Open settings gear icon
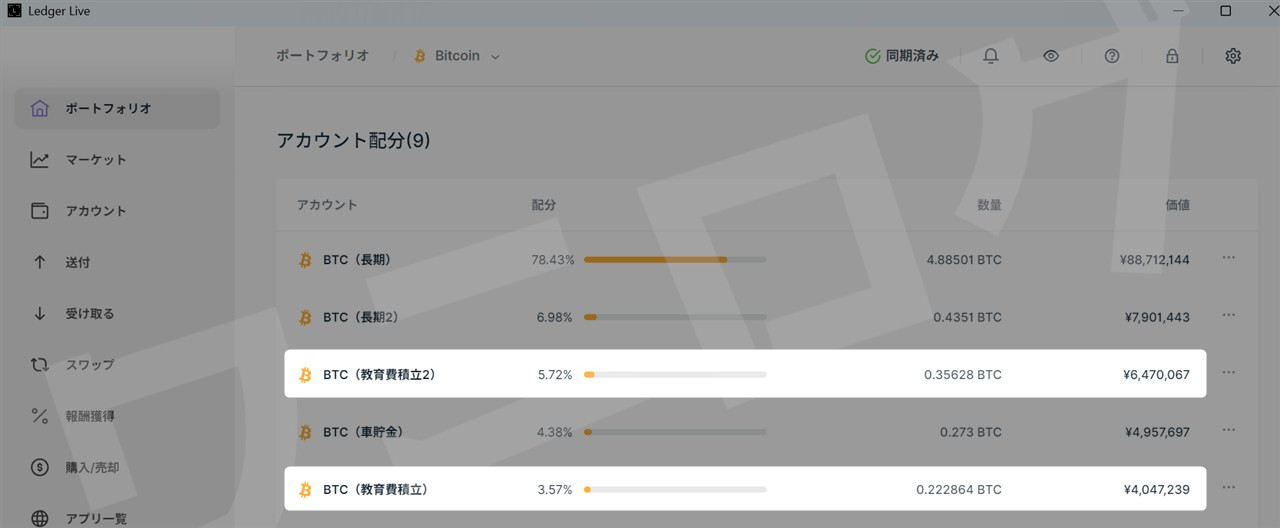 tap(1233, 56)
